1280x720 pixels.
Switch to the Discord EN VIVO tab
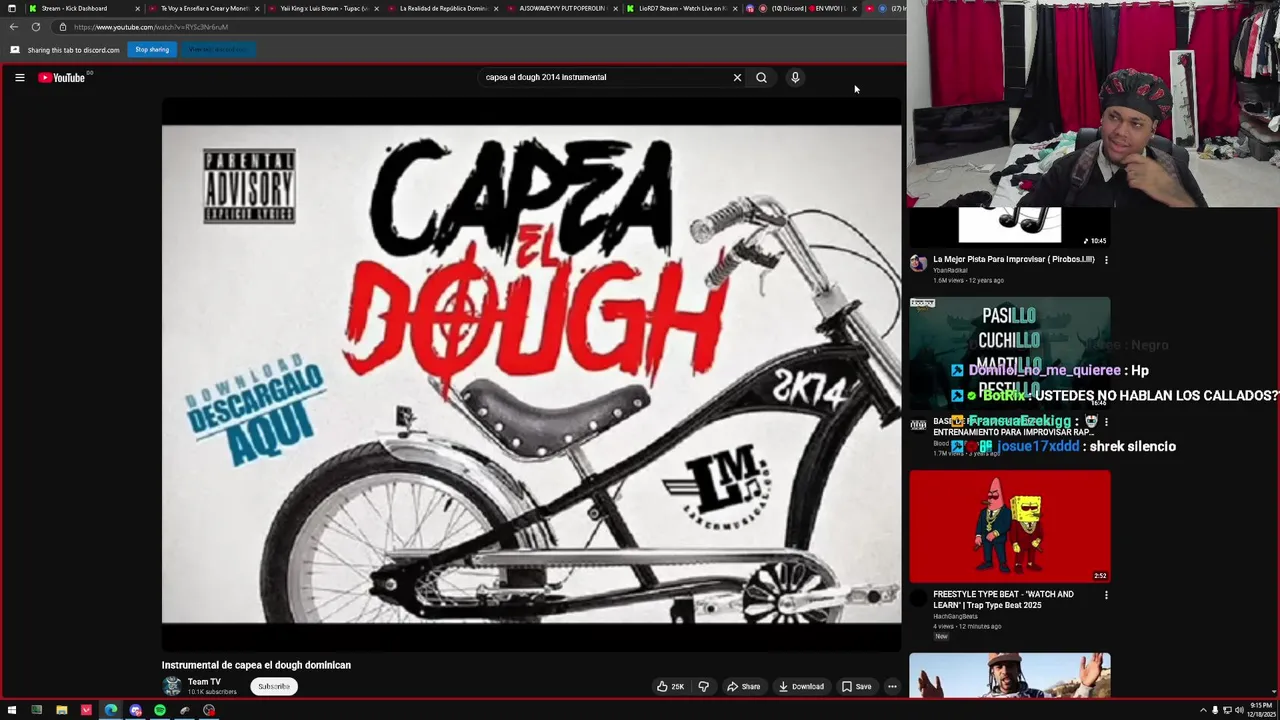coord(802,8)
